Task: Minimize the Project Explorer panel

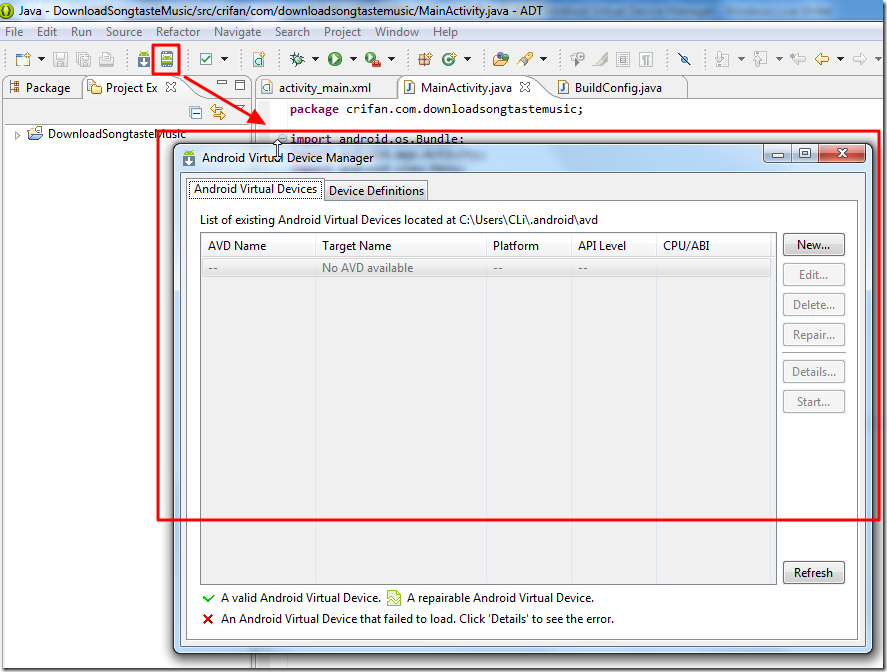Action: [222, 83]
